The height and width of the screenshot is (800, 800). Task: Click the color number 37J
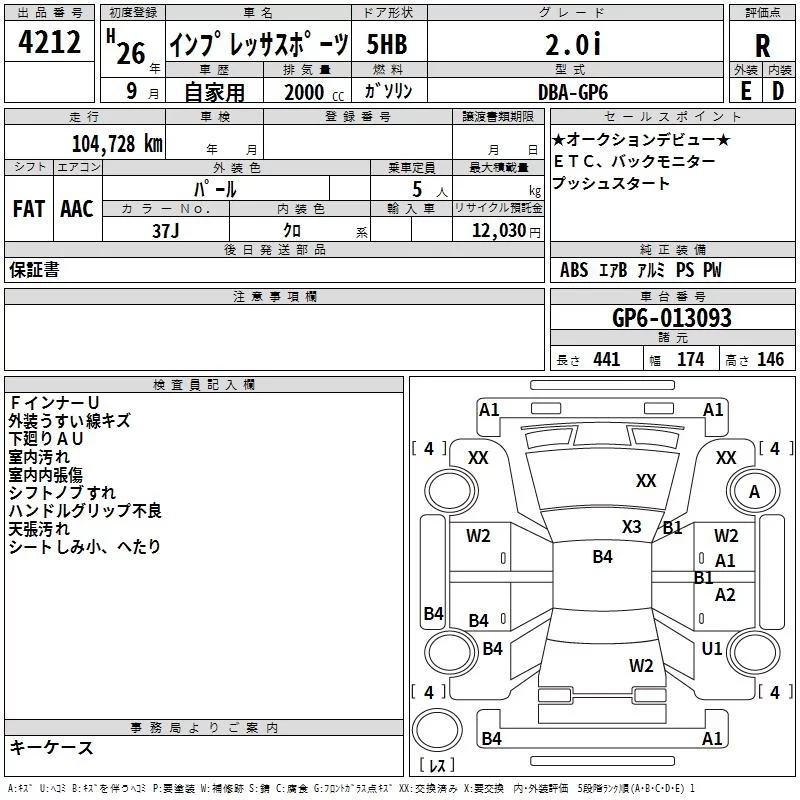166,231
